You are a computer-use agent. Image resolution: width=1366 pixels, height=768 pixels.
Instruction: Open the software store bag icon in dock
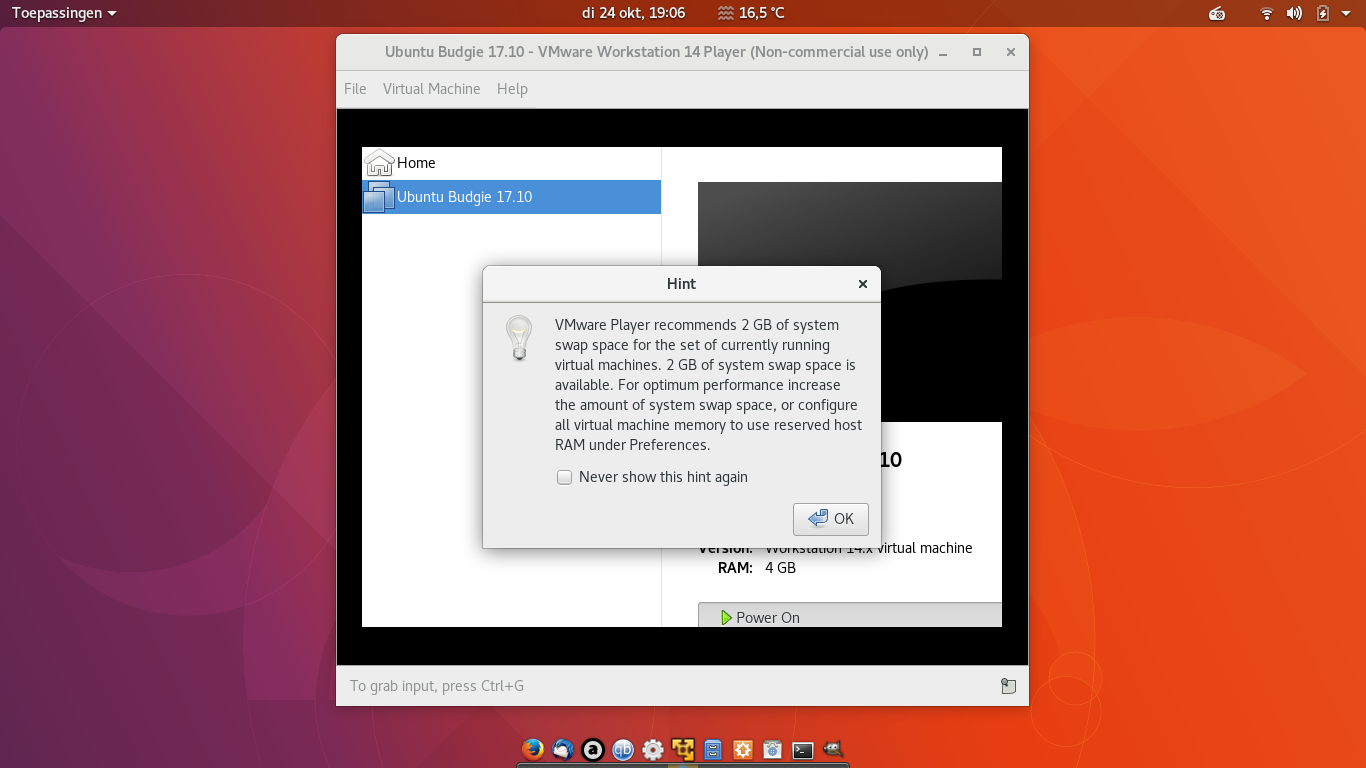pos(772,749)
